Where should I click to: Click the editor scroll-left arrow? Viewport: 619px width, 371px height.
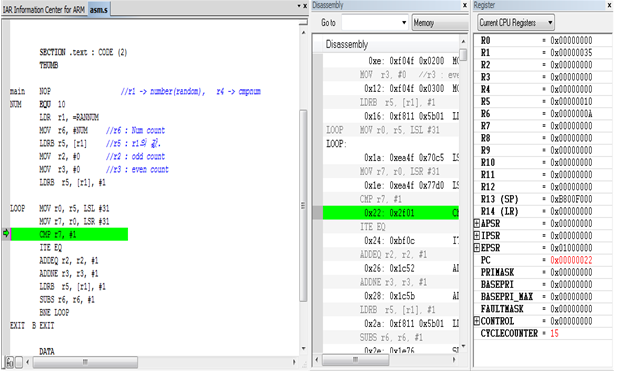pos(28,362)
